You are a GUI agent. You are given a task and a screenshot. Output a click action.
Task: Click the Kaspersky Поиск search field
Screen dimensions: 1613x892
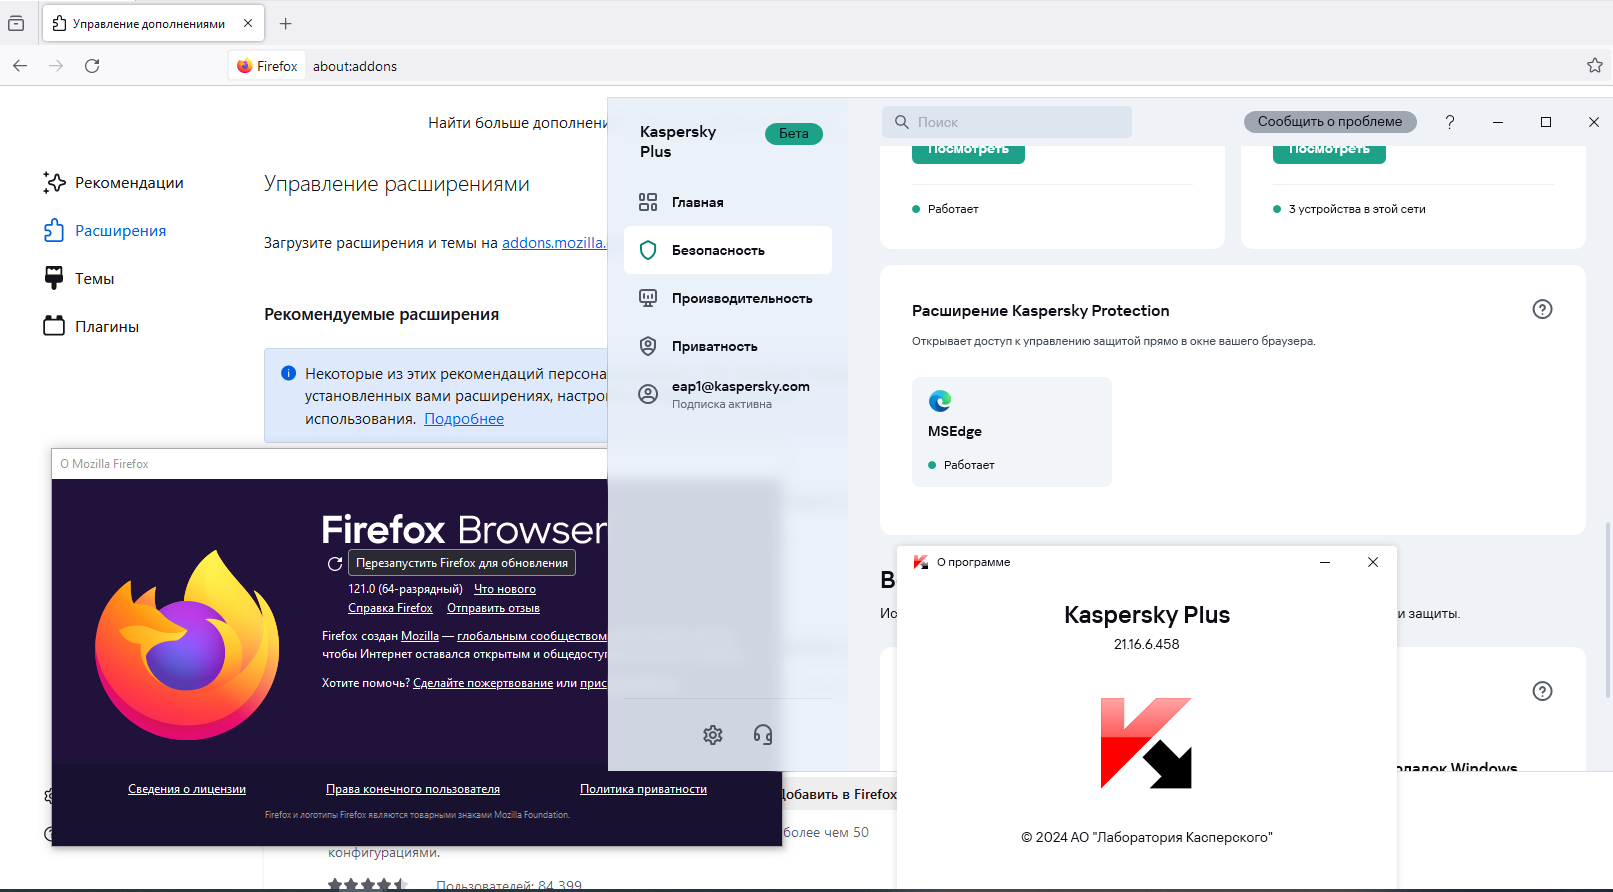coord(1007,122)
